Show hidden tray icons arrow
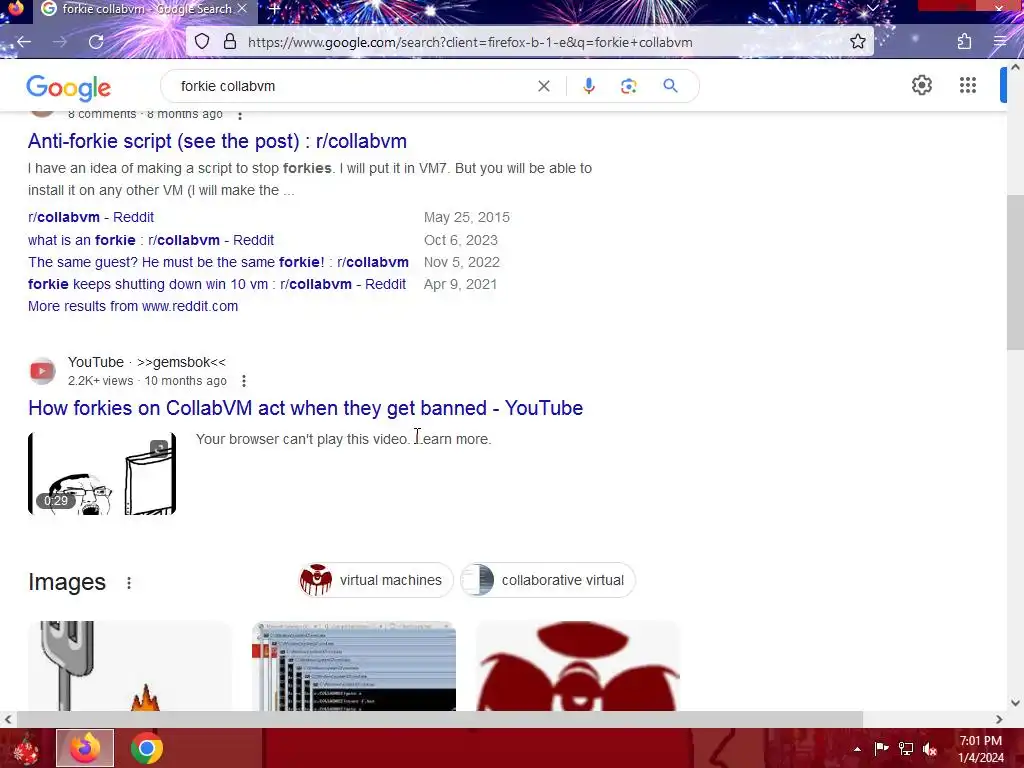Viewport: 1024px width, 768px height. (857, 749)
